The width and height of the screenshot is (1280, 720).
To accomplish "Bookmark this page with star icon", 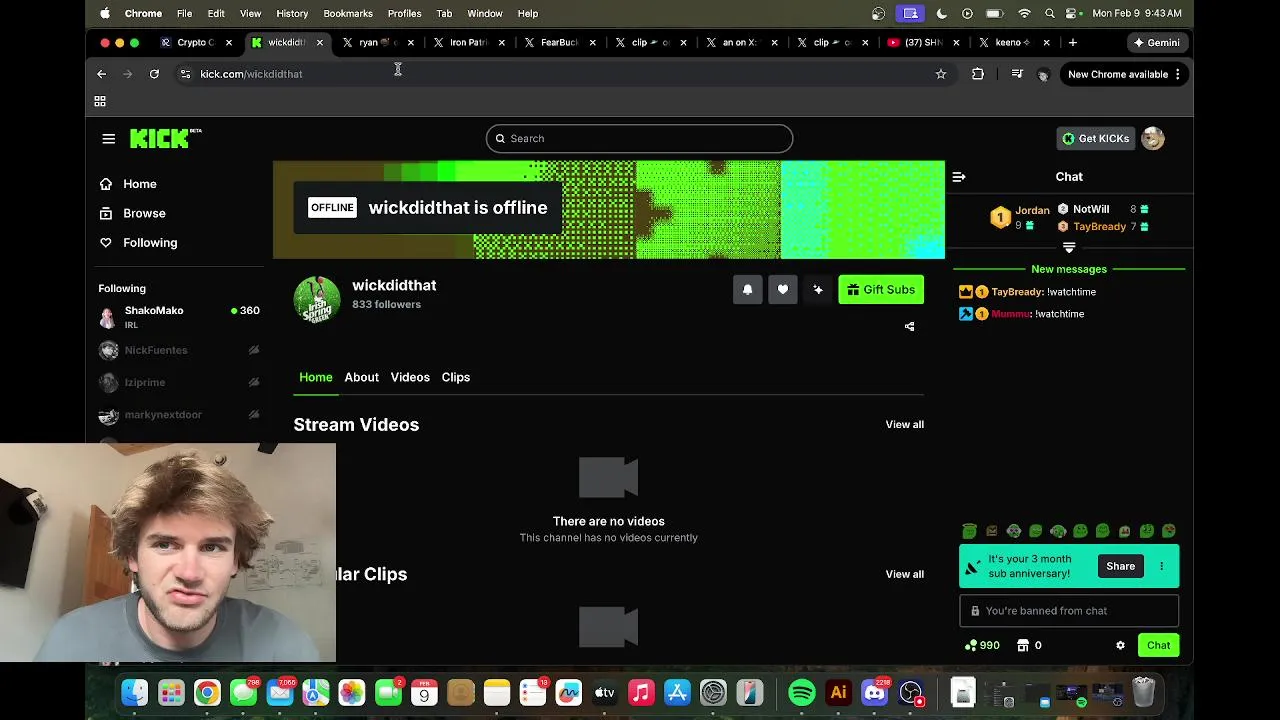I will click(x=940, y=74).
